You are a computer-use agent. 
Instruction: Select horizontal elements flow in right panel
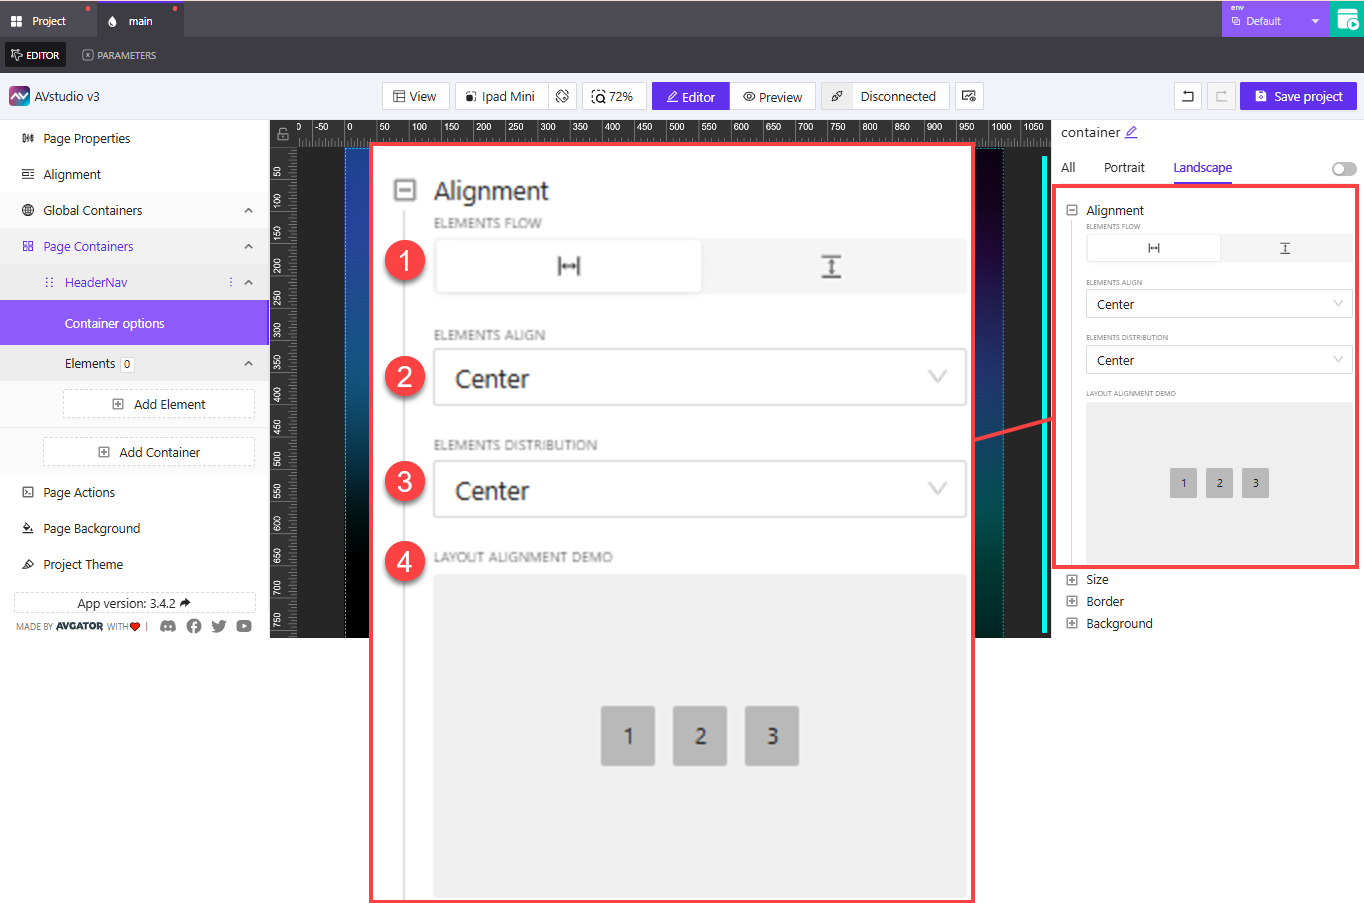[x=1153, y=248]
